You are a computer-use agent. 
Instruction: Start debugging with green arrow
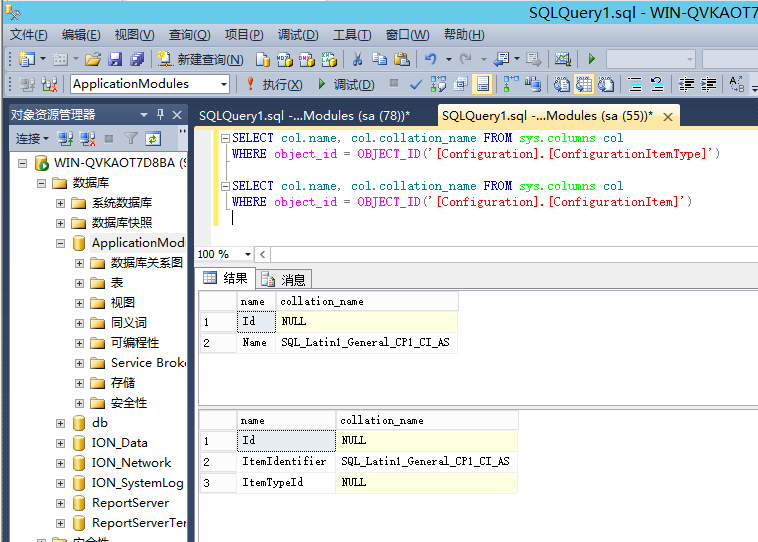coord(592,59)
